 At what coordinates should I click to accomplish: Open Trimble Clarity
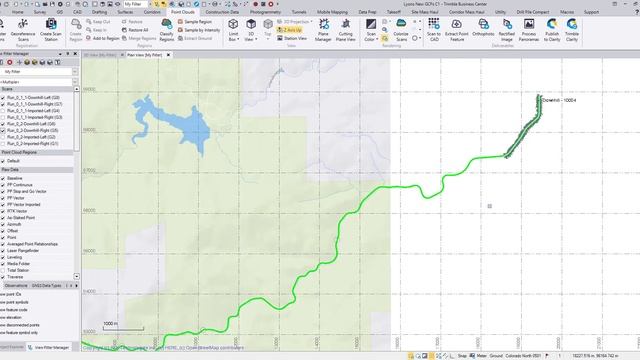point(572,30)
